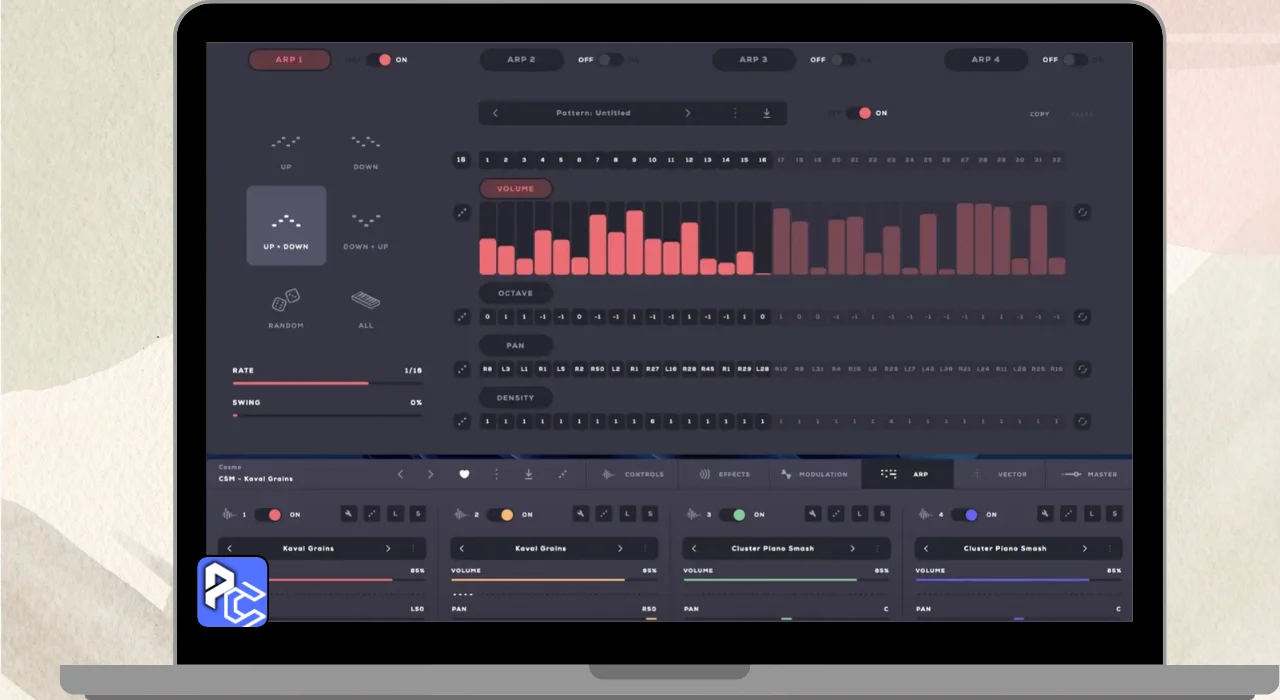Randomize the DENSITY step lane
This screenshot has height=700, width=1280.
(462, 421)
